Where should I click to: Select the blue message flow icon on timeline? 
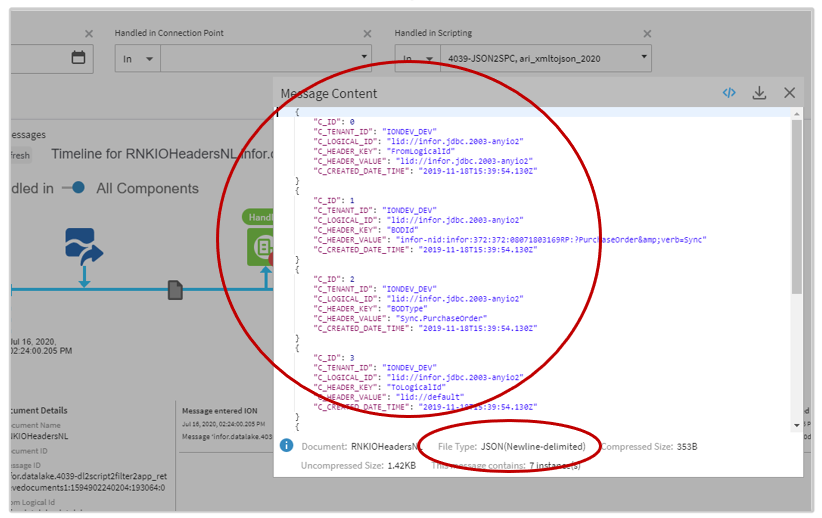(x=83, y=246)
